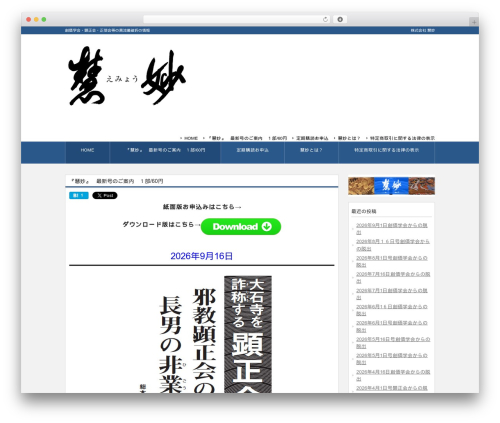
Task: Click the green Download button
Action: click(x=241, y=227)
